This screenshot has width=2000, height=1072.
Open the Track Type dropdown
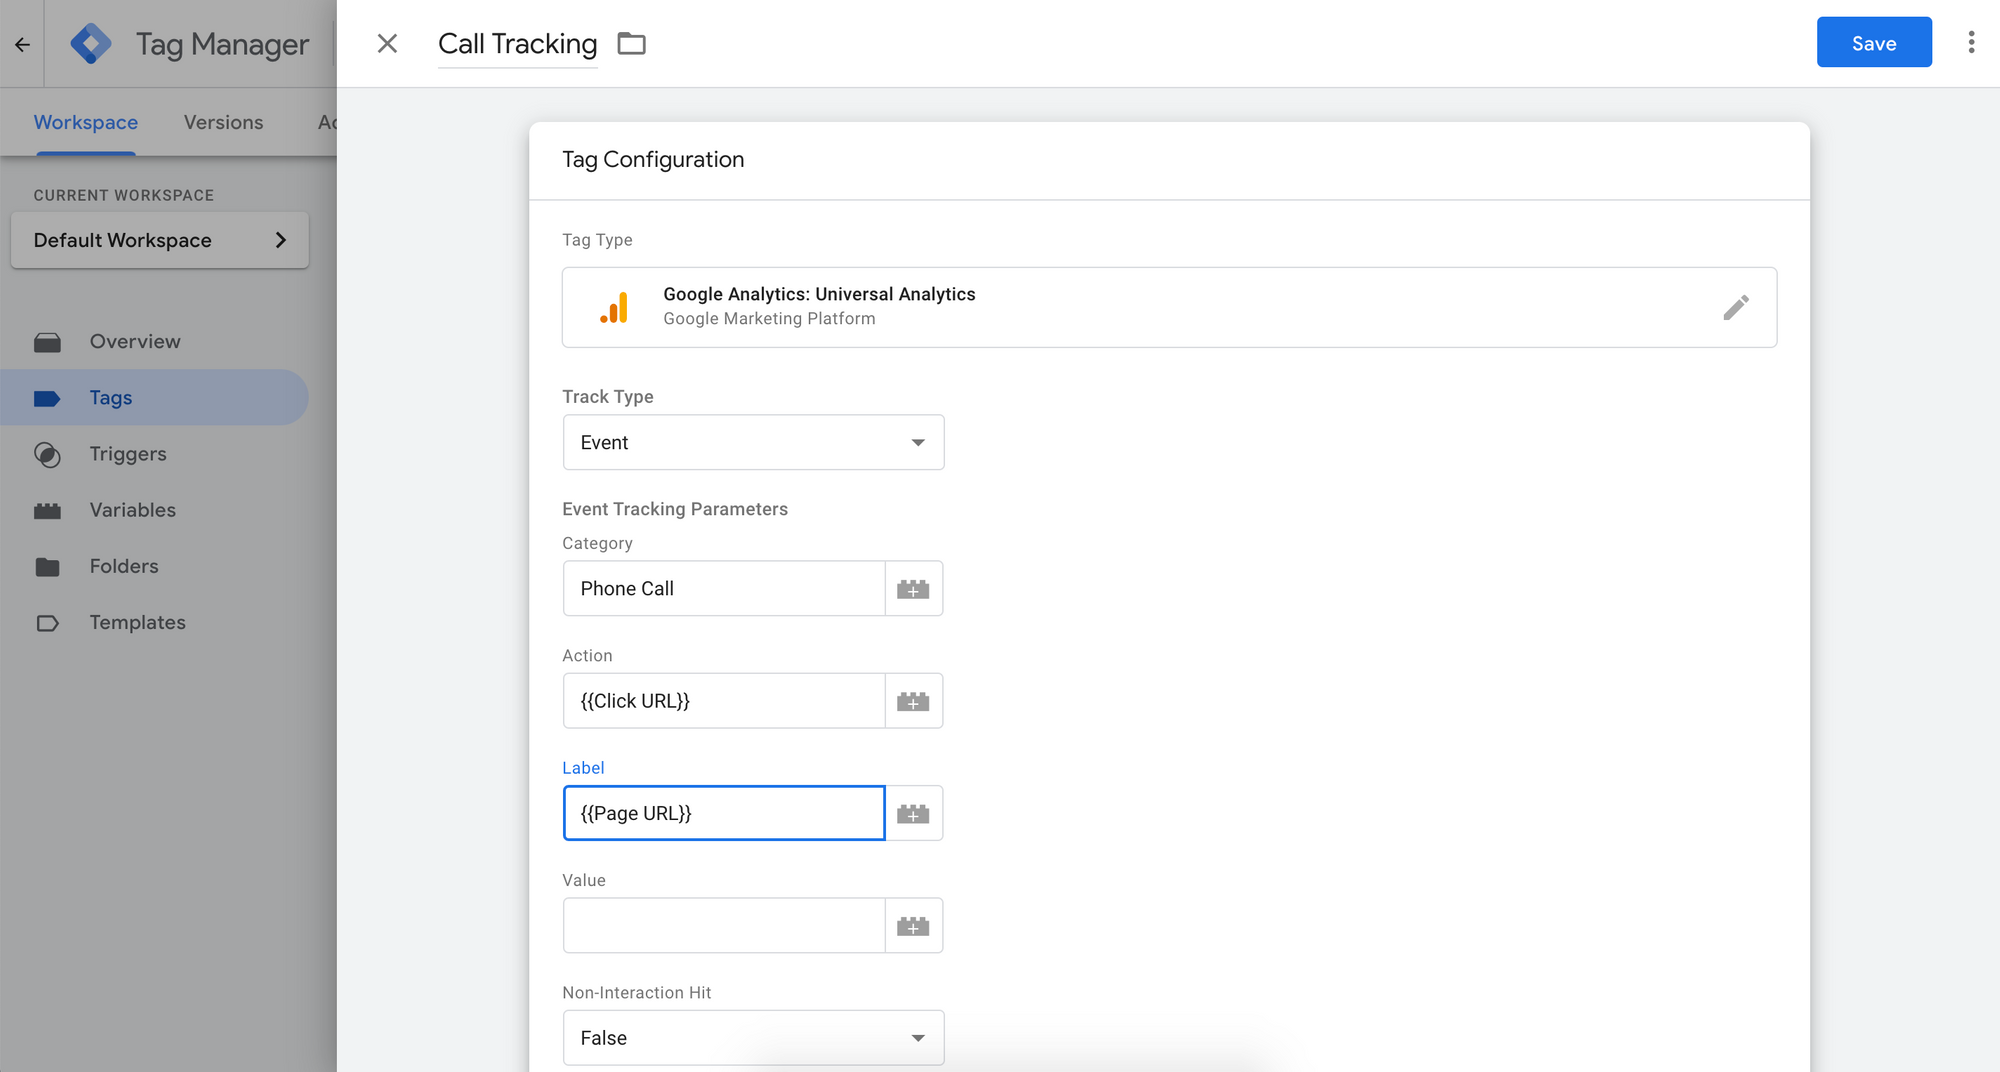click(x=753, y=442)
